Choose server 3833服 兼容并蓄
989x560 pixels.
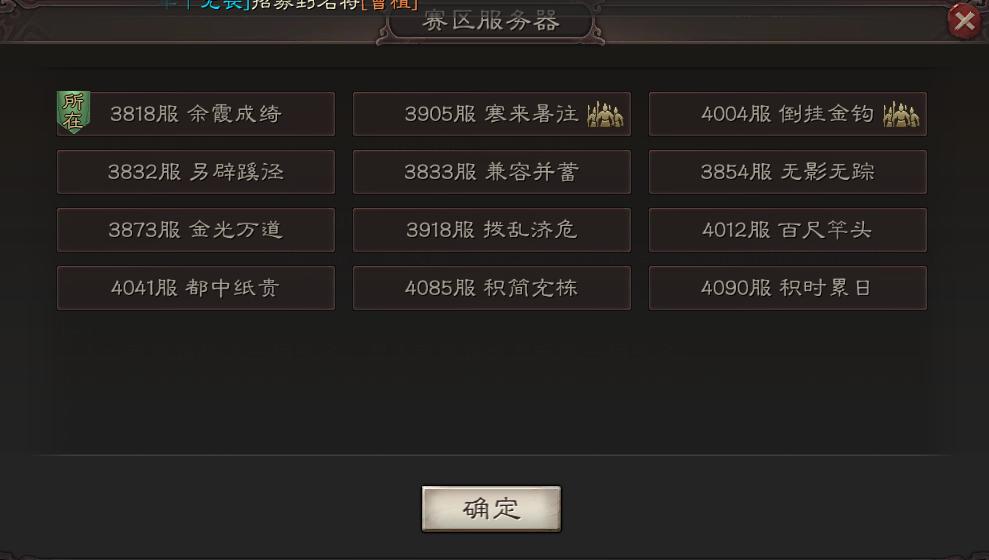coord(491,172)
